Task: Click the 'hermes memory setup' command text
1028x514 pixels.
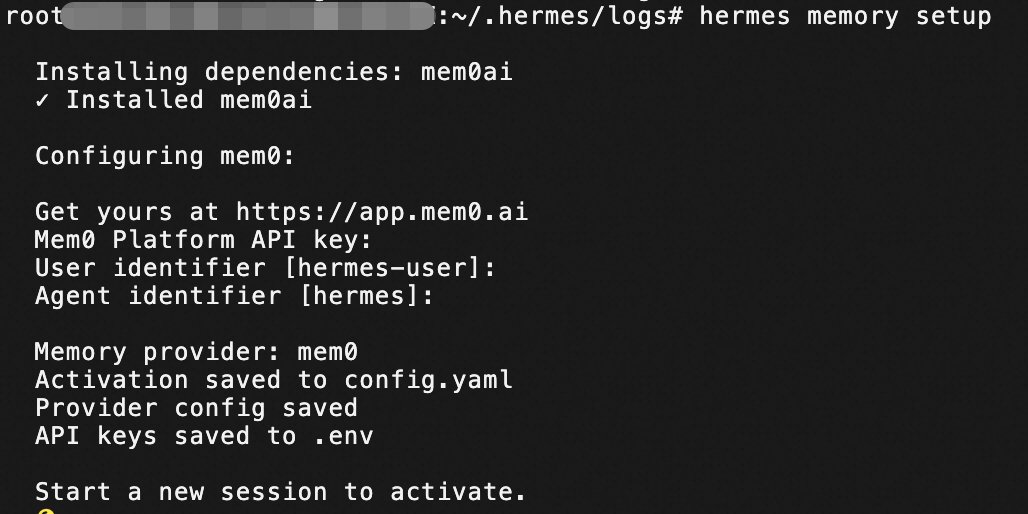Action: pos(846,16)
